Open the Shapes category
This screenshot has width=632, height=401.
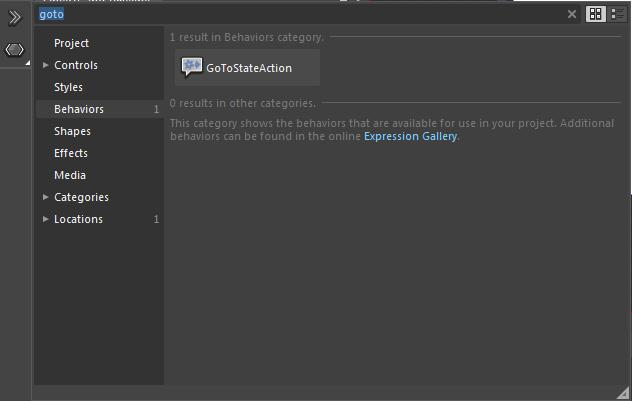tap(72, 131)
